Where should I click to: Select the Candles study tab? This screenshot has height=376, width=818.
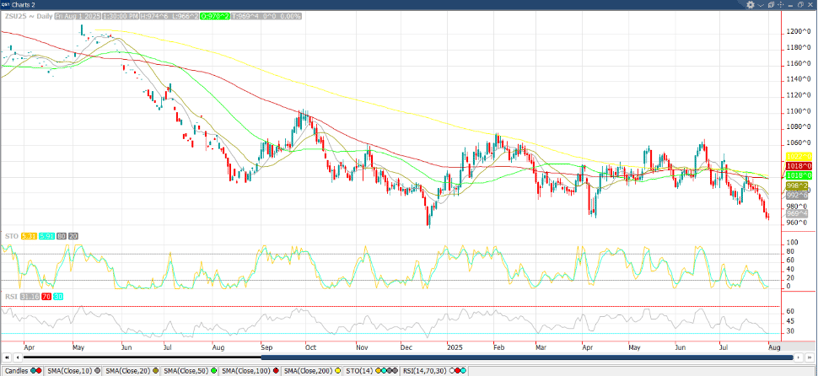pos(21,371)
